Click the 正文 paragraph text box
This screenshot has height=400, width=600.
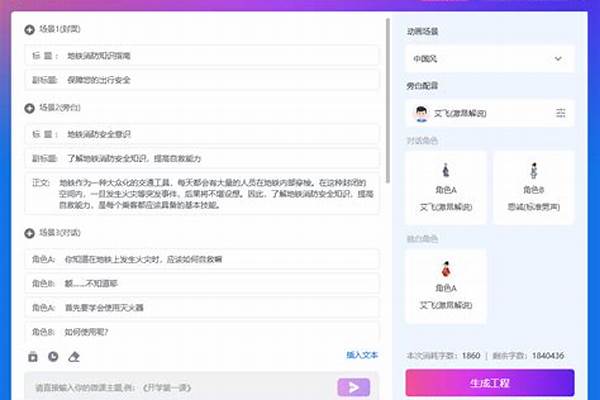point(202,193)
